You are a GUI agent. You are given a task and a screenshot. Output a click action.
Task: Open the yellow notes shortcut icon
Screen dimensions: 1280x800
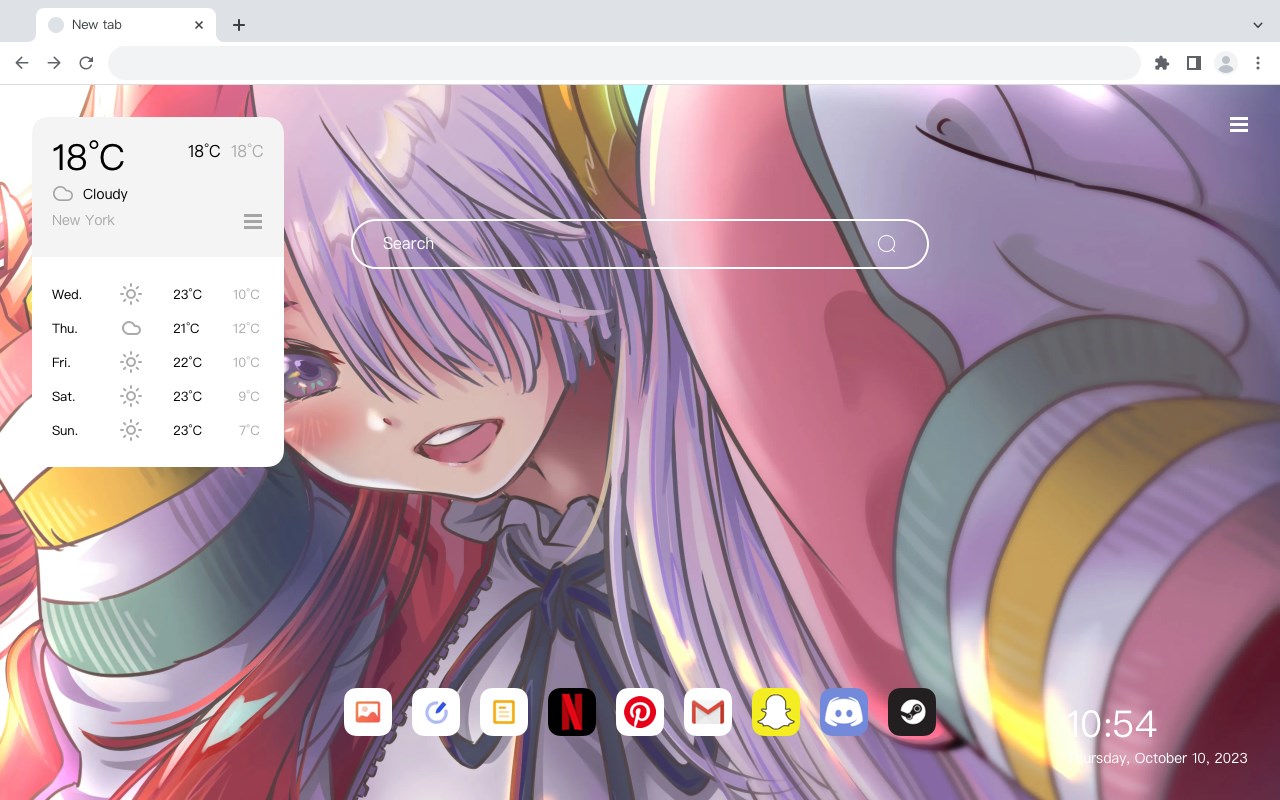click(504, 712)
